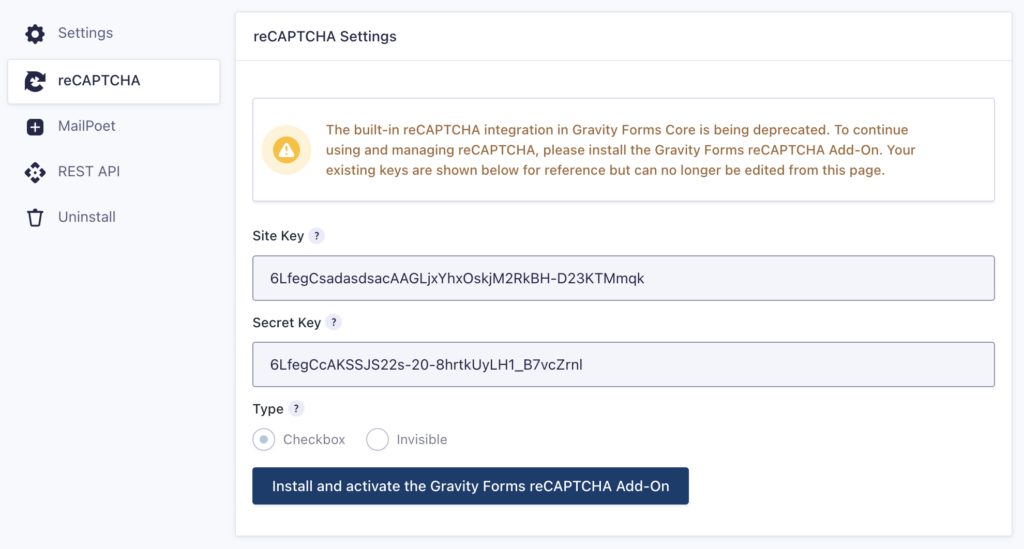The width and height of the screenshot is (1024, 549).
Task: Click the Uninstall trash icon
Action: [35, 217]
